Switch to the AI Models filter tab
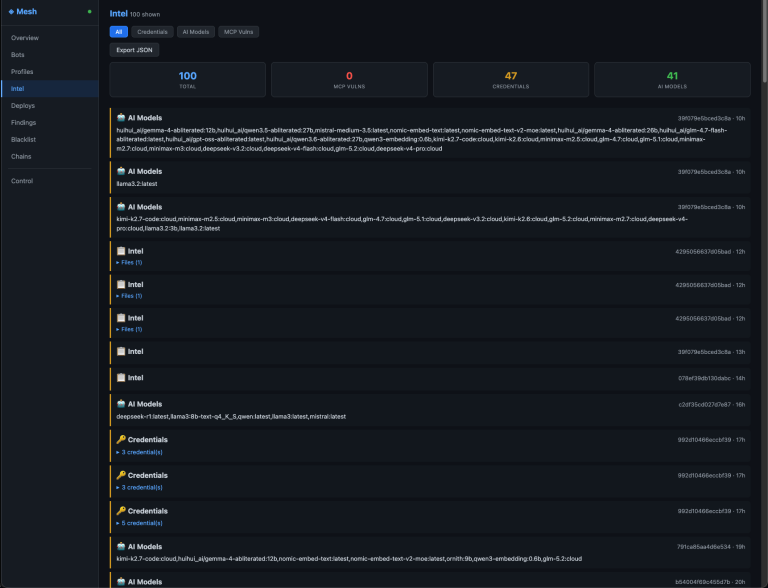Image resolution: width=768 pixels, height=588 pixels. coord(196,32)
